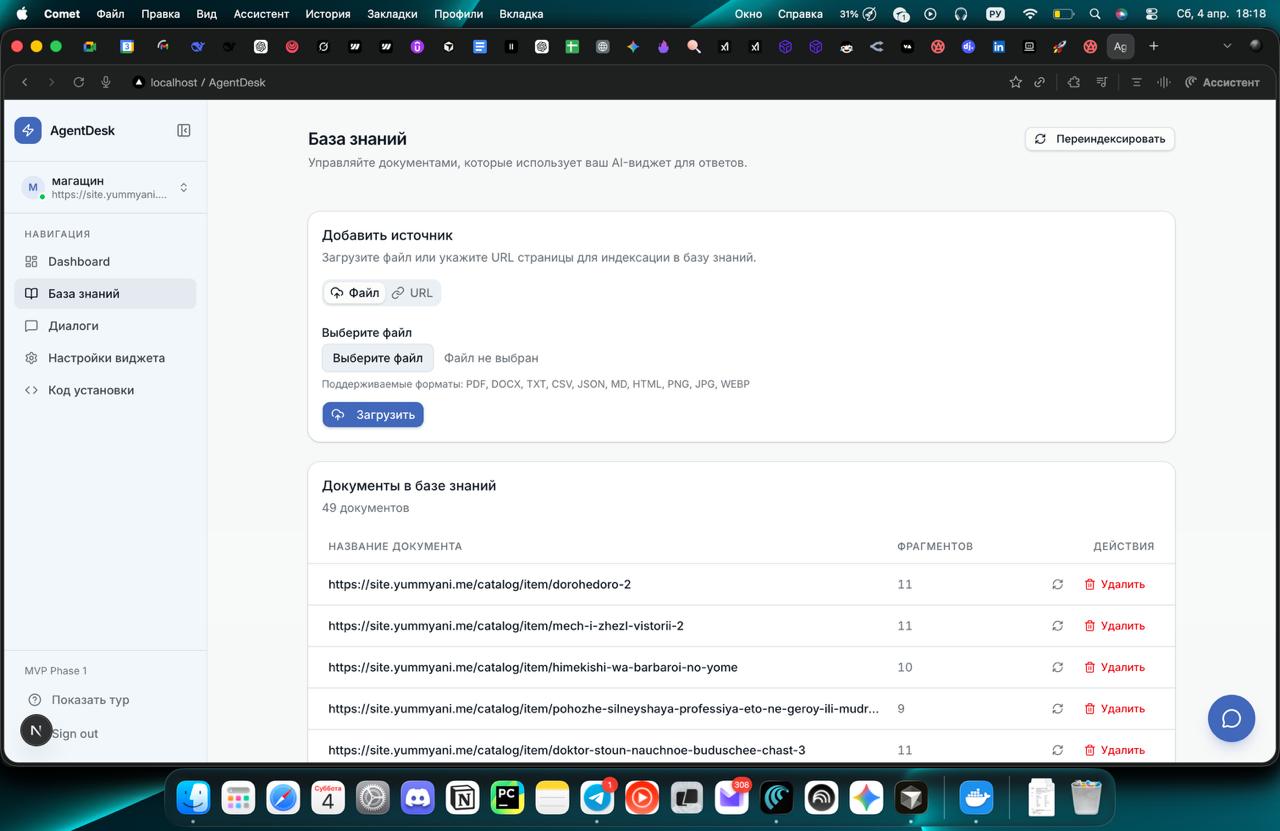
Task: Switch to the URL source tab
Action: click(412, 293)
